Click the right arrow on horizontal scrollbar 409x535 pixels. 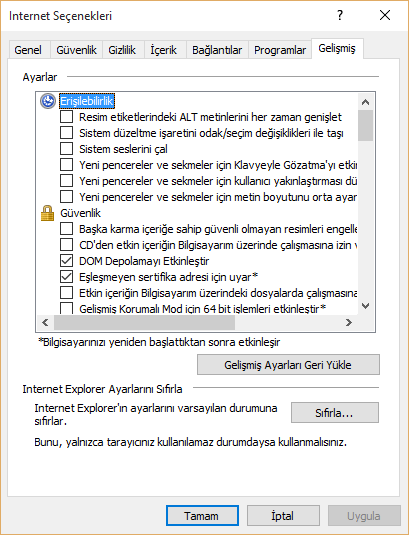349,322
